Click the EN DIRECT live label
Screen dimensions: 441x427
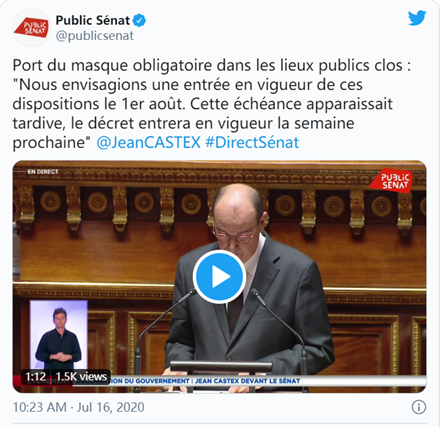pos(43,172)
